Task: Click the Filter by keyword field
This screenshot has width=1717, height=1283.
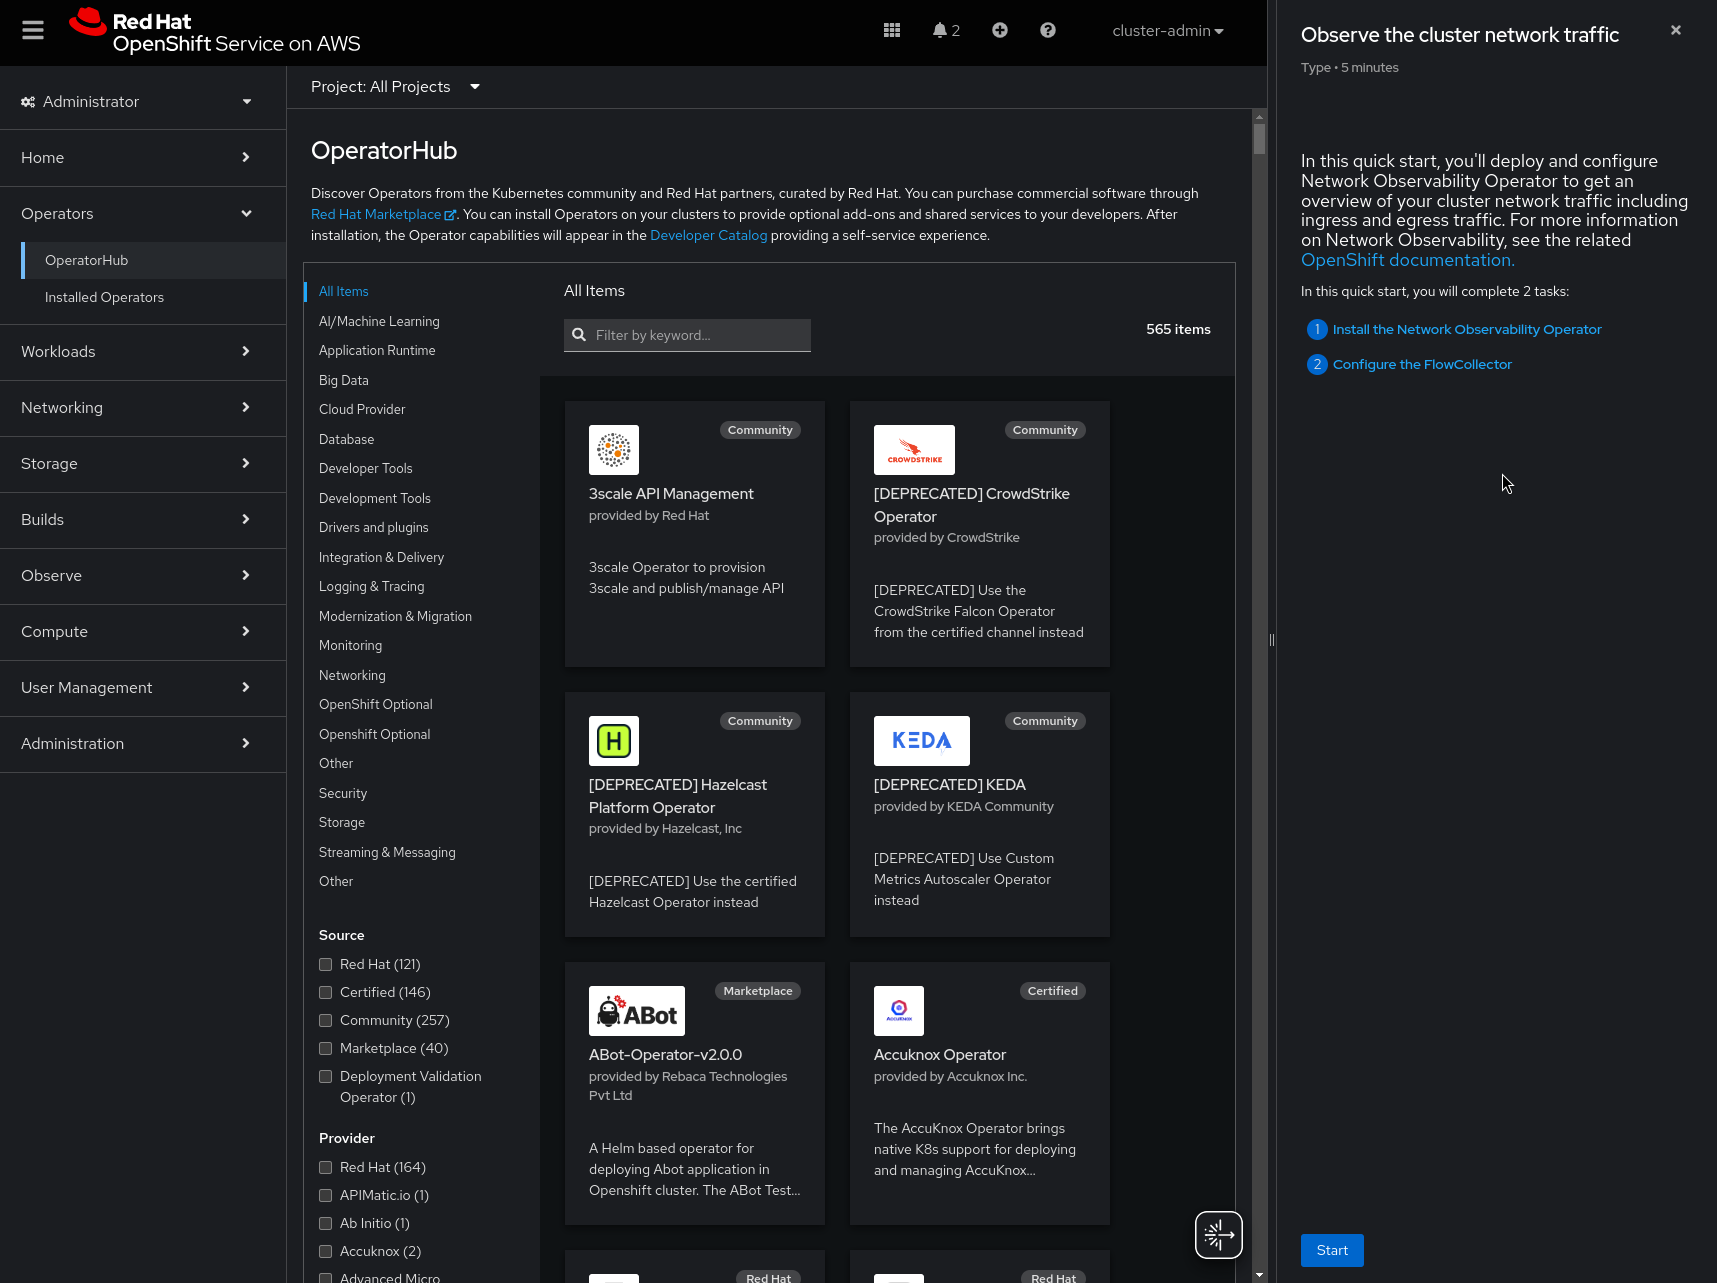Action: click(687, 335)
